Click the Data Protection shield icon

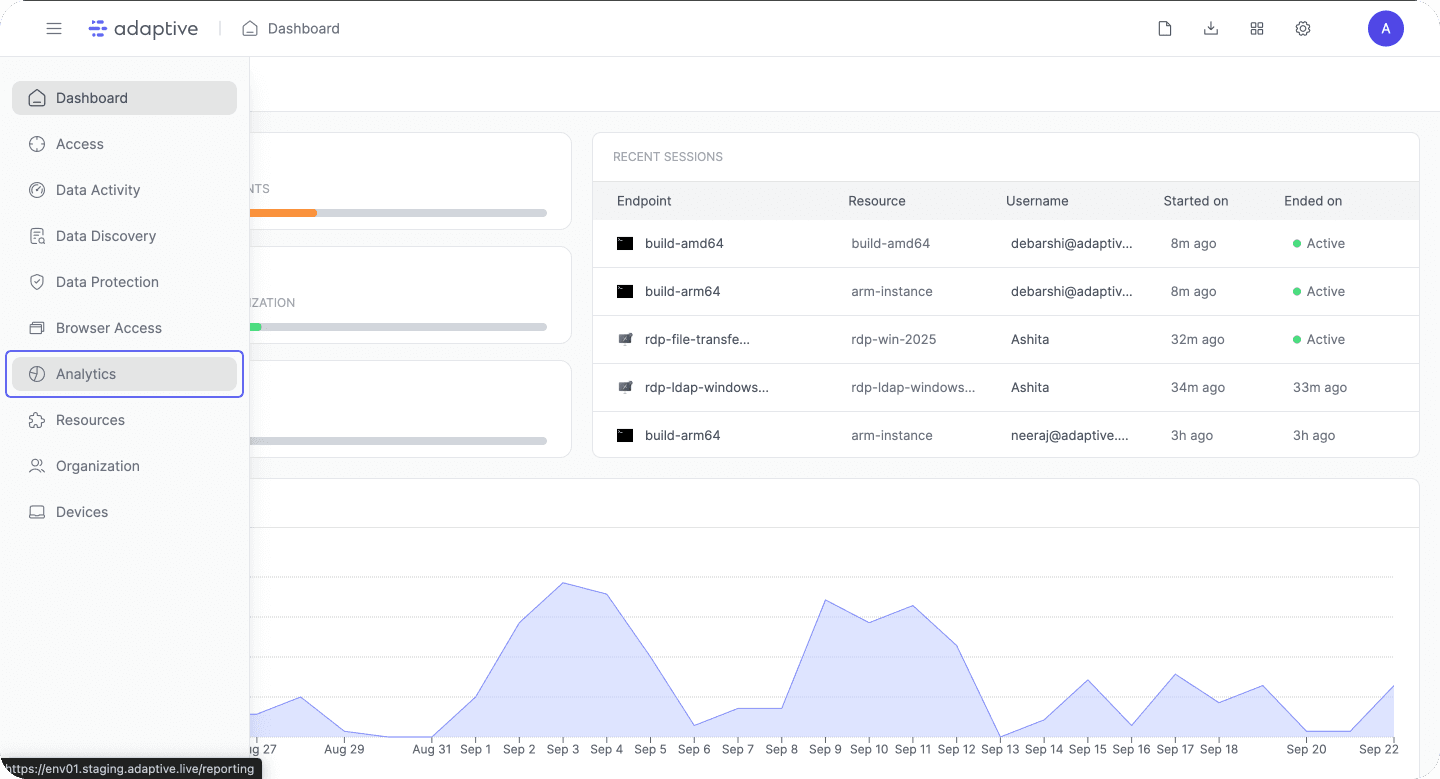pos(37,282)
